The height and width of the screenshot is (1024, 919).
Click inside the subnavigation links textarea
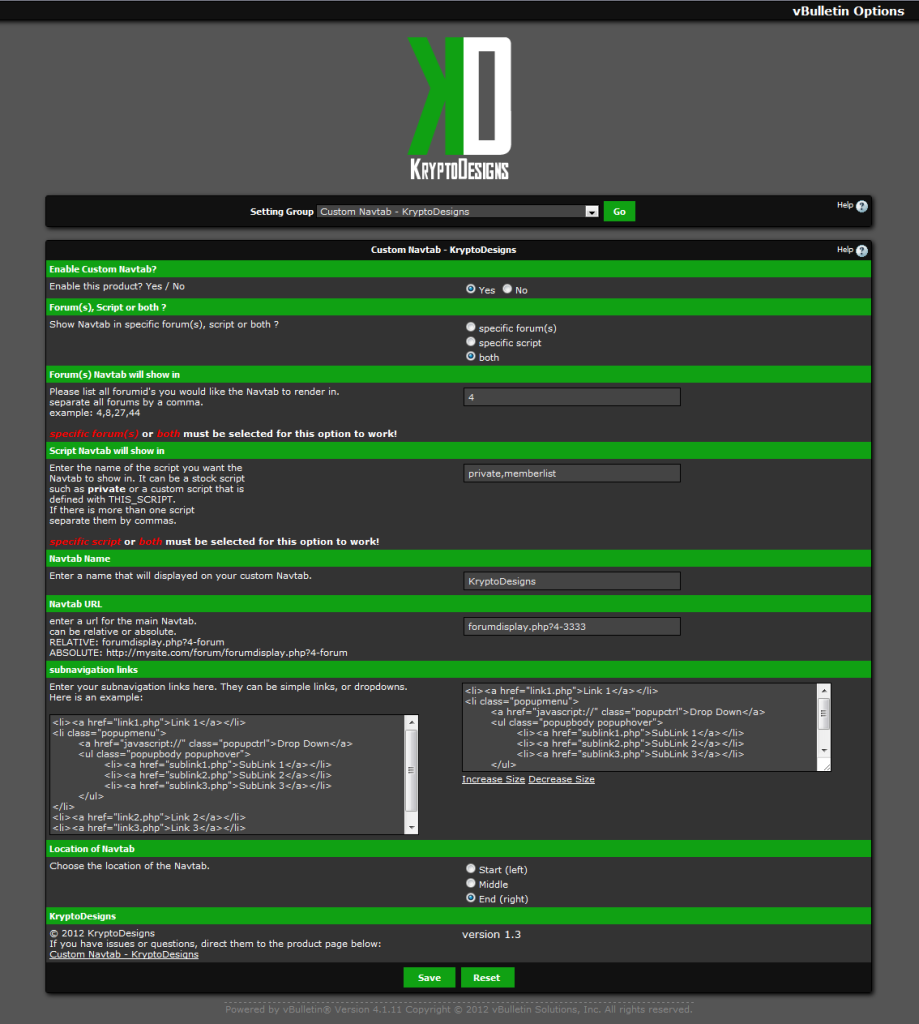click(640, 728)
